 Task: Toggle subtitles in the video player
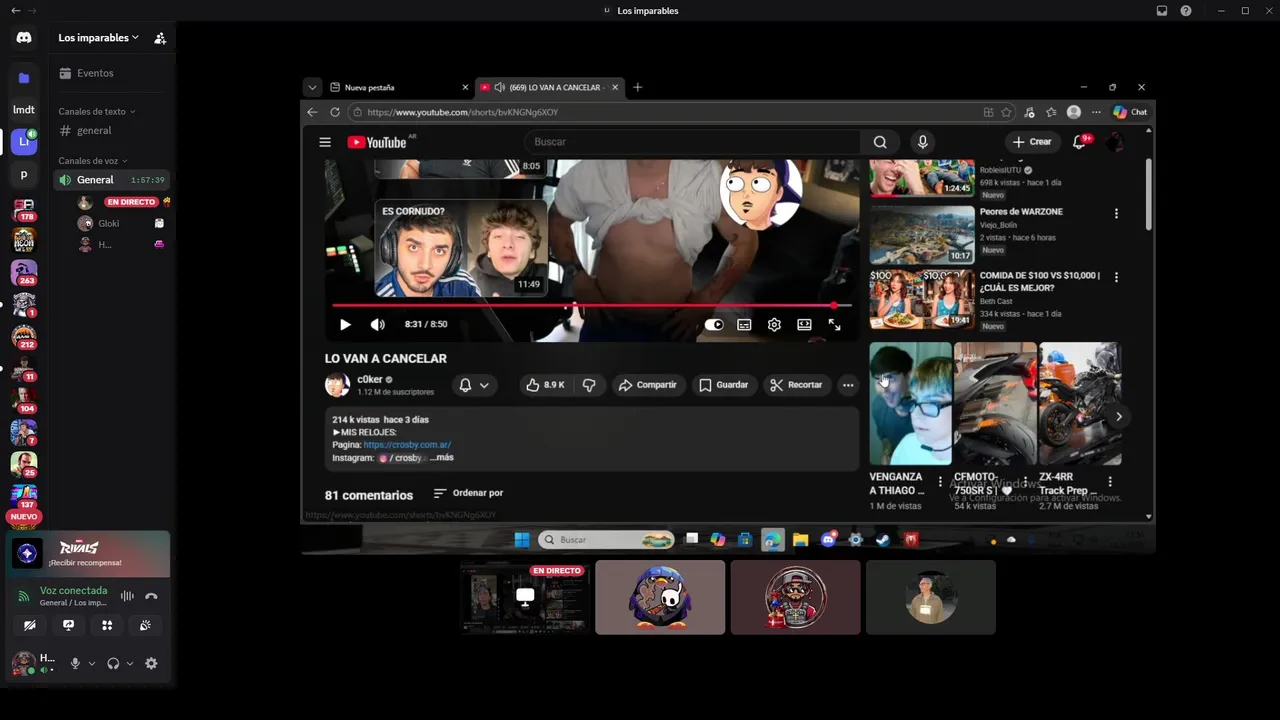[x=744, y=325]
